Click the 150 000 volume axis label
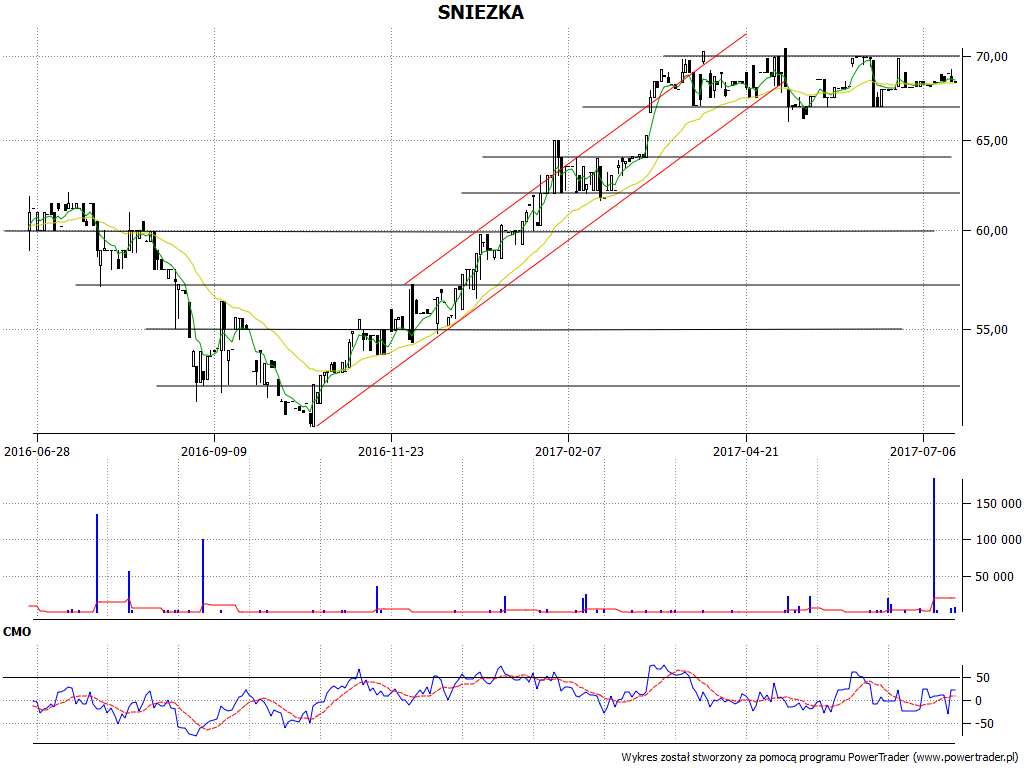This screenshot has width=1024, height=768. (x=999, y=504)
